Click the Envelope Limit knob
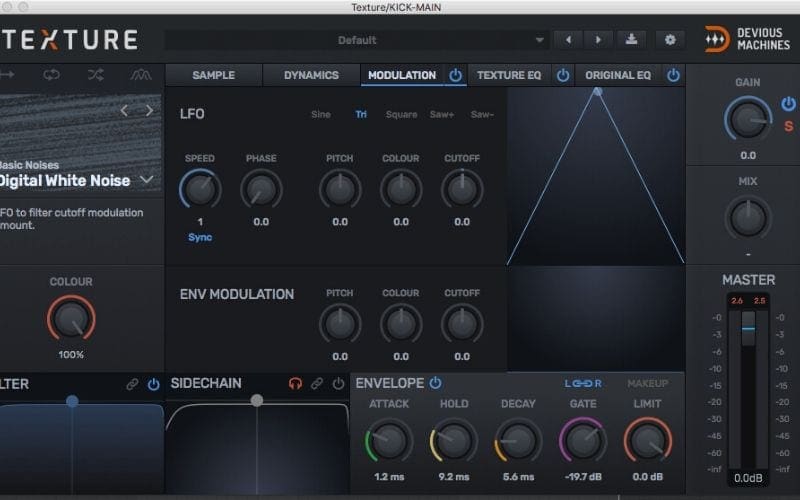This screenshot has width=800, height=500. pos(647,441)
